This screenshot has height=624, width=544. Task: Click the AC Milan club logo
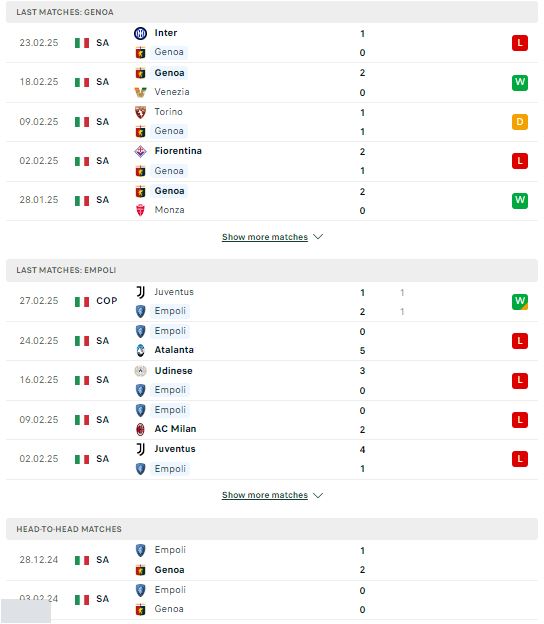(x=140, y=429)
